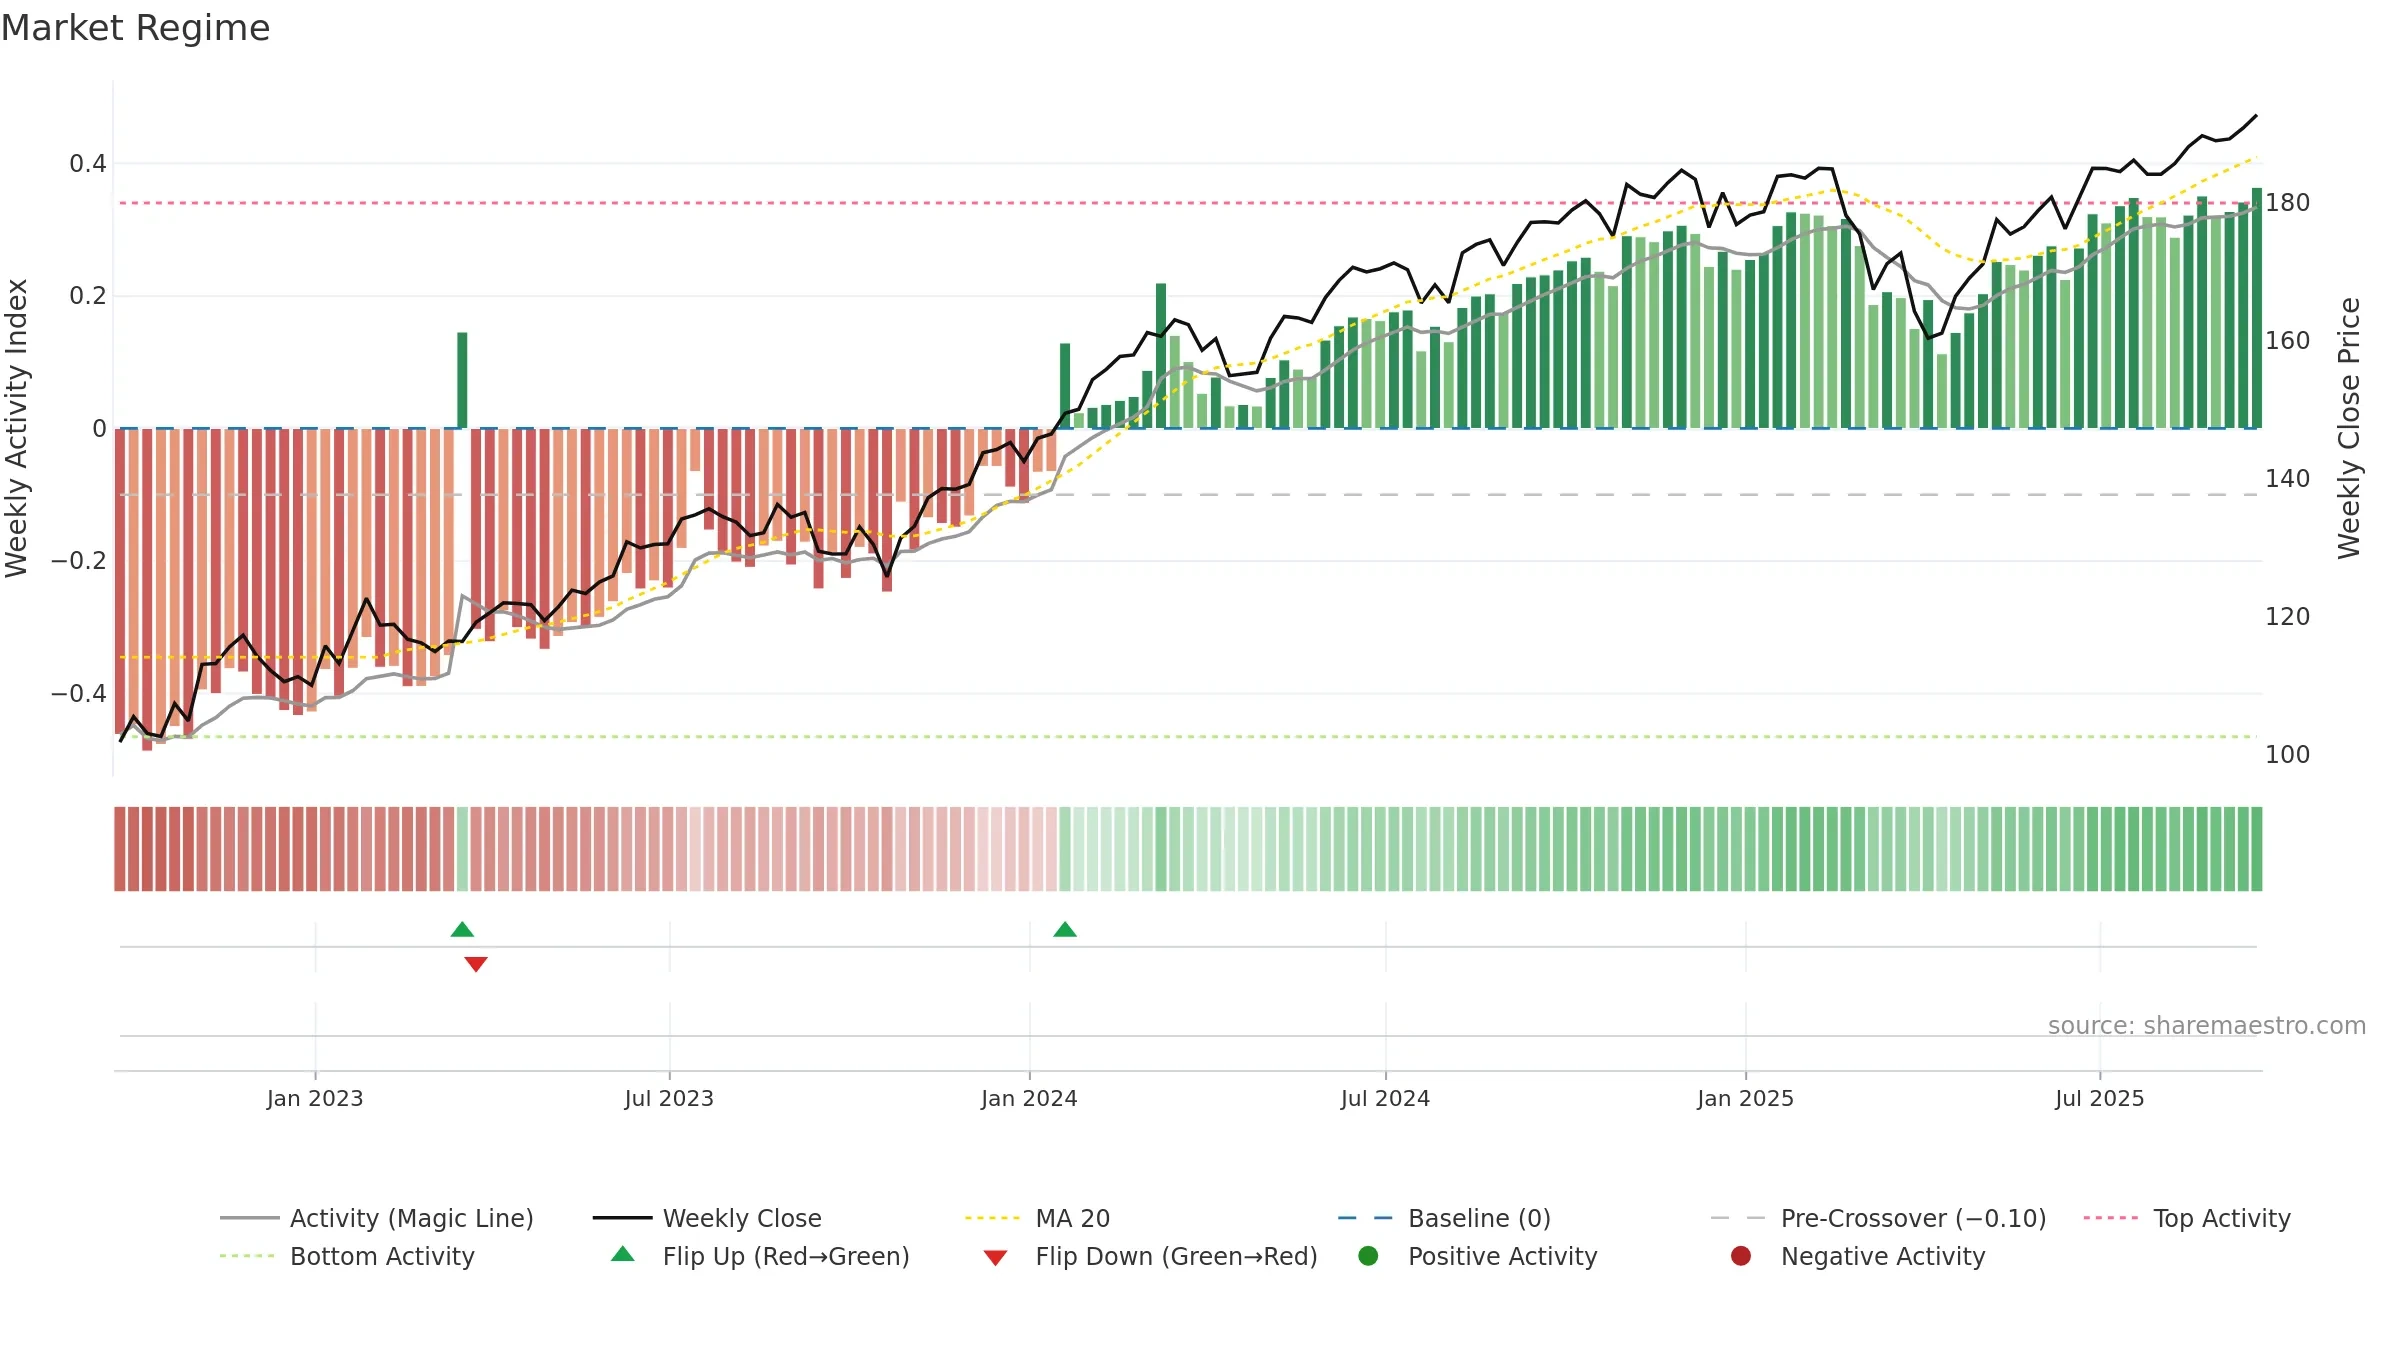Toggle the Activity (Magic Line) legend entry

click(x=377, y=1218)
